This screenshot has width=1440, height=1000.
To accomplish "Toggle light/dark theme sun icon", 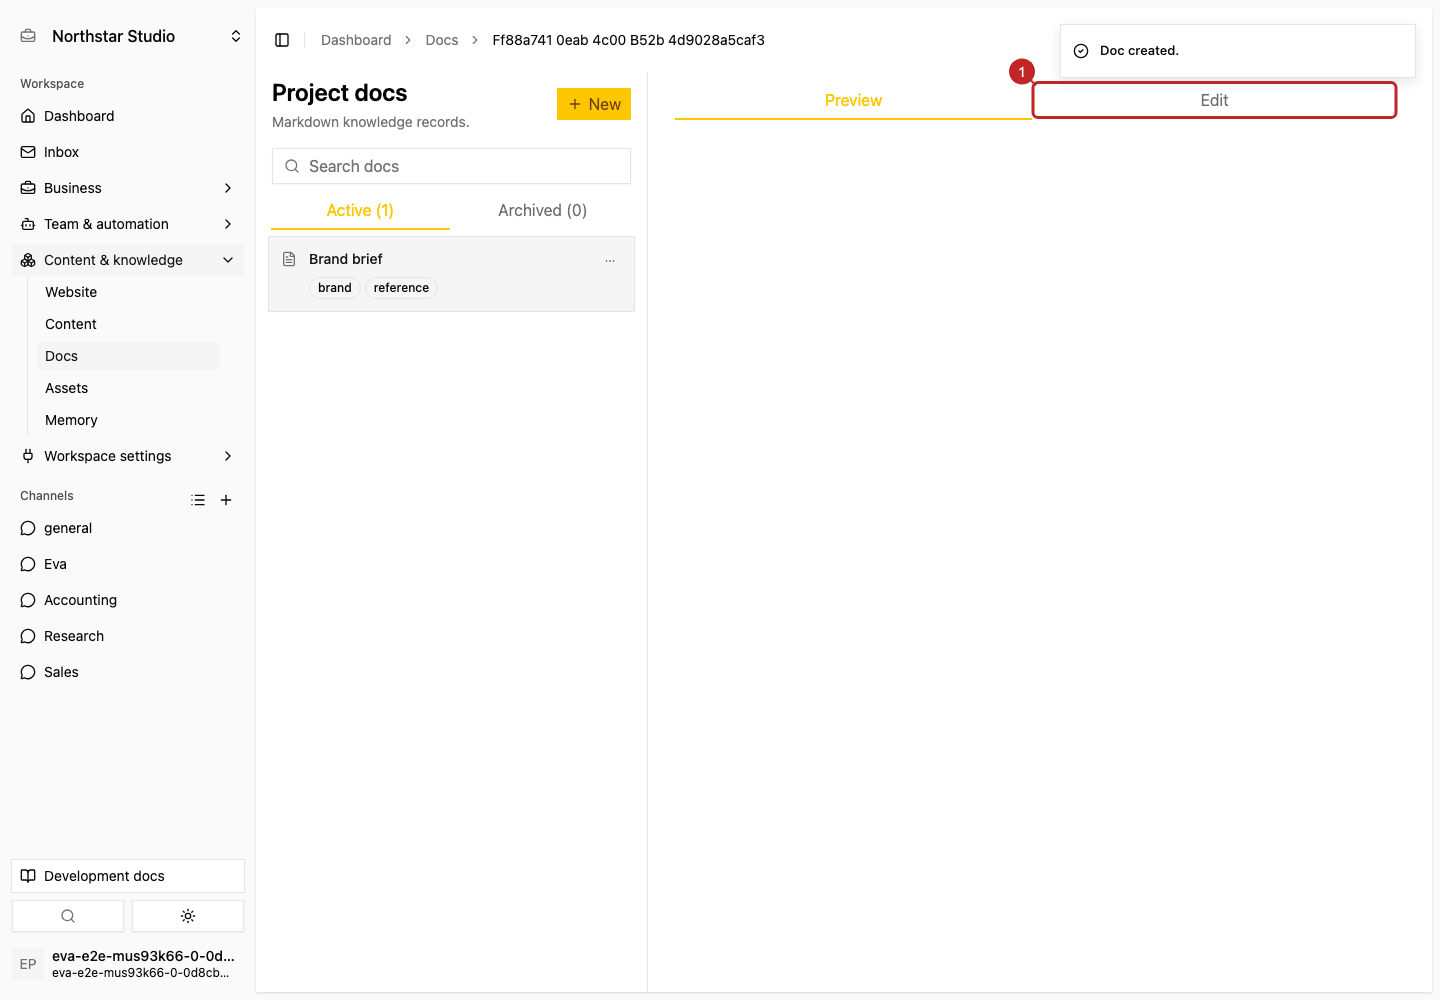I will pos(188,916).
